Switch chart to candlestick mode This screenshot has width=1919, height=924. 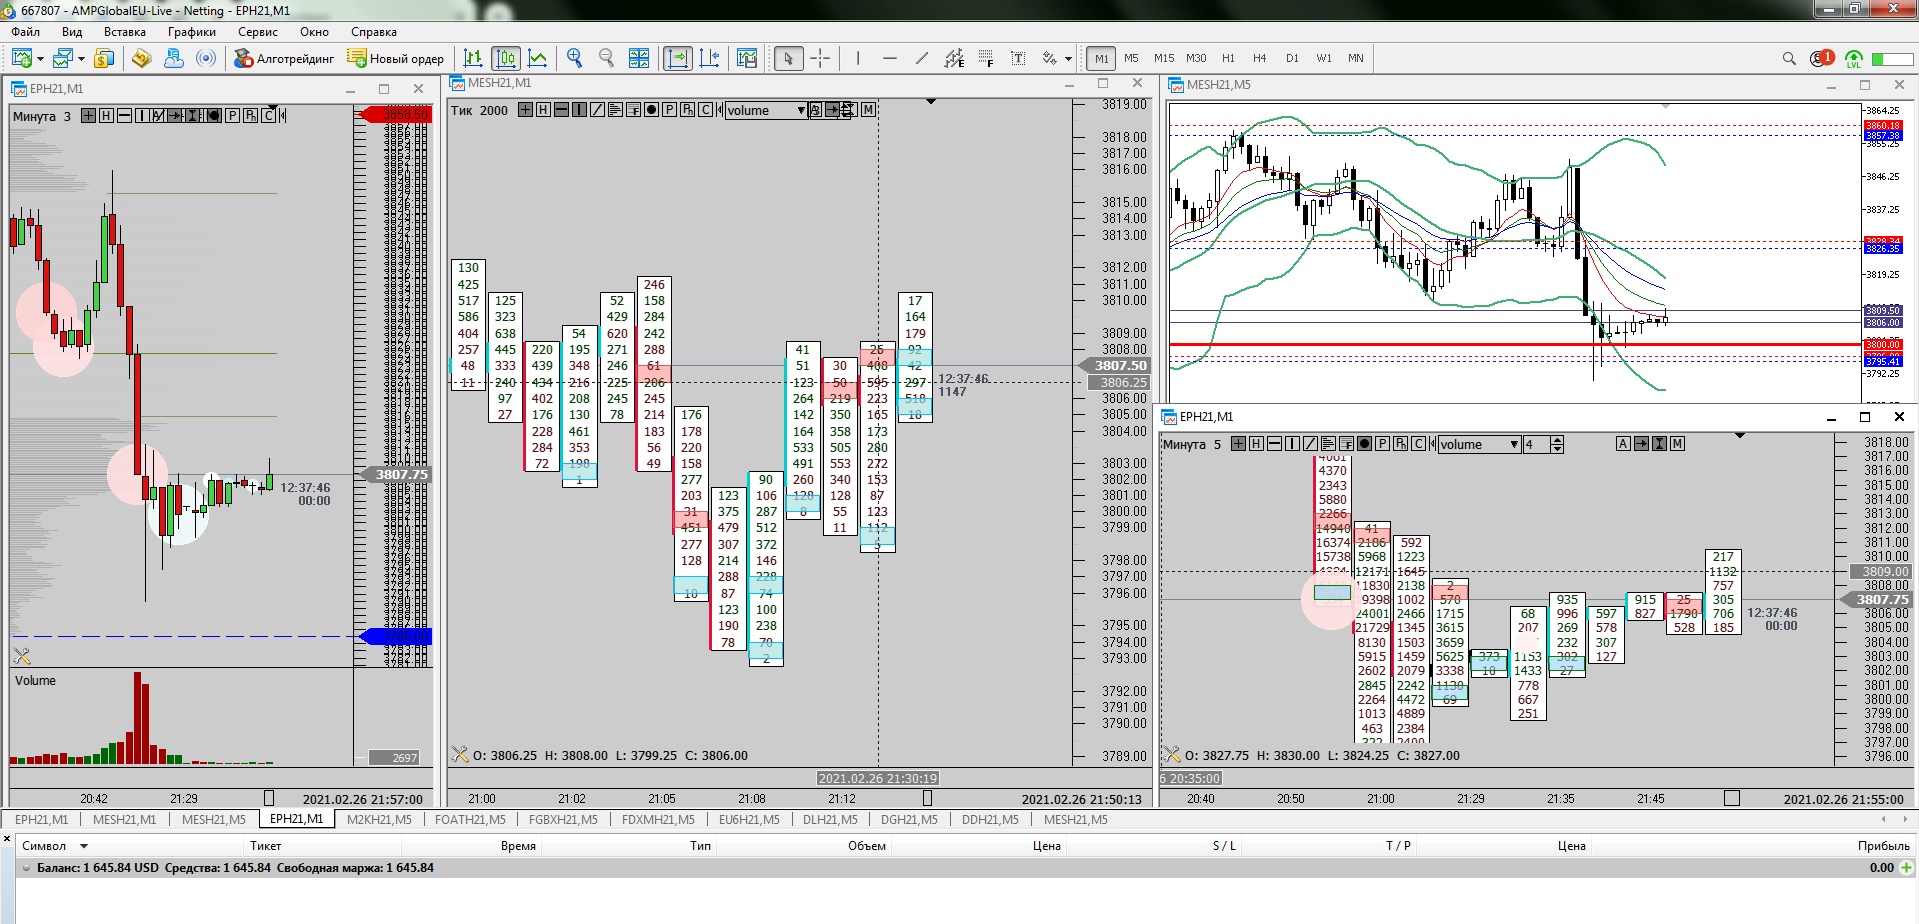coord(506,58)
